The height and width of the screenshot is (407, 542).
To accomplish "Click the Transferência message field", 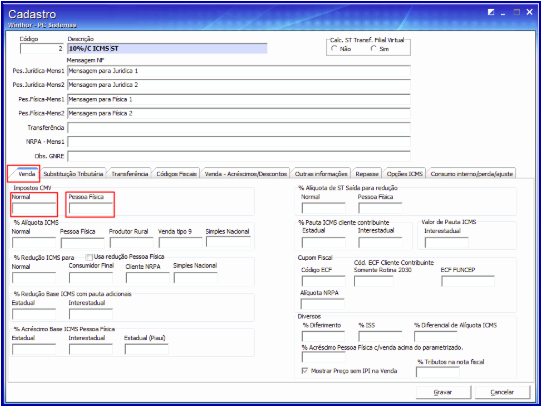I will tap(239, 128).
